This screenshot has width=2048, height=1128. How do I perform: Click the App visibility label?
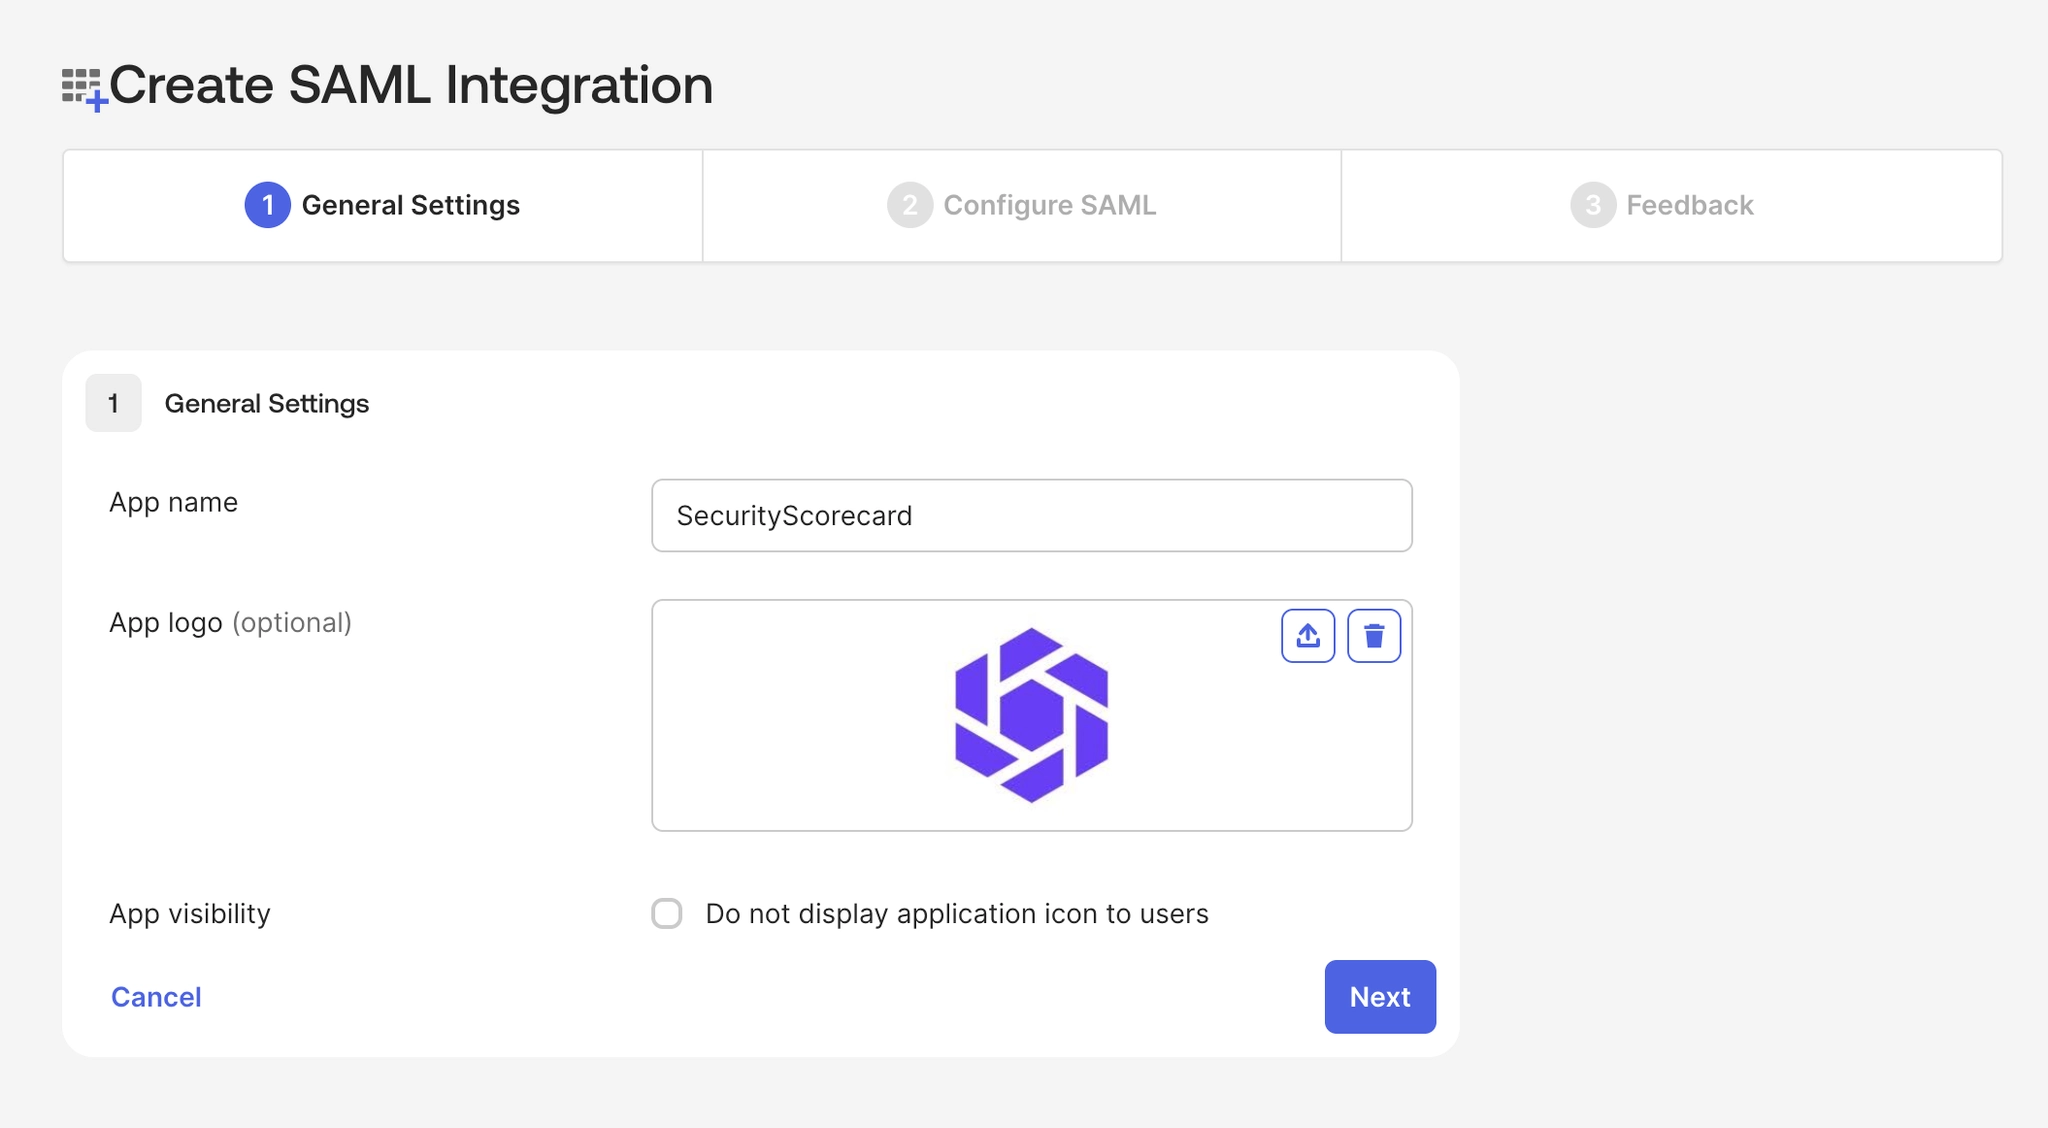[190, 913]
